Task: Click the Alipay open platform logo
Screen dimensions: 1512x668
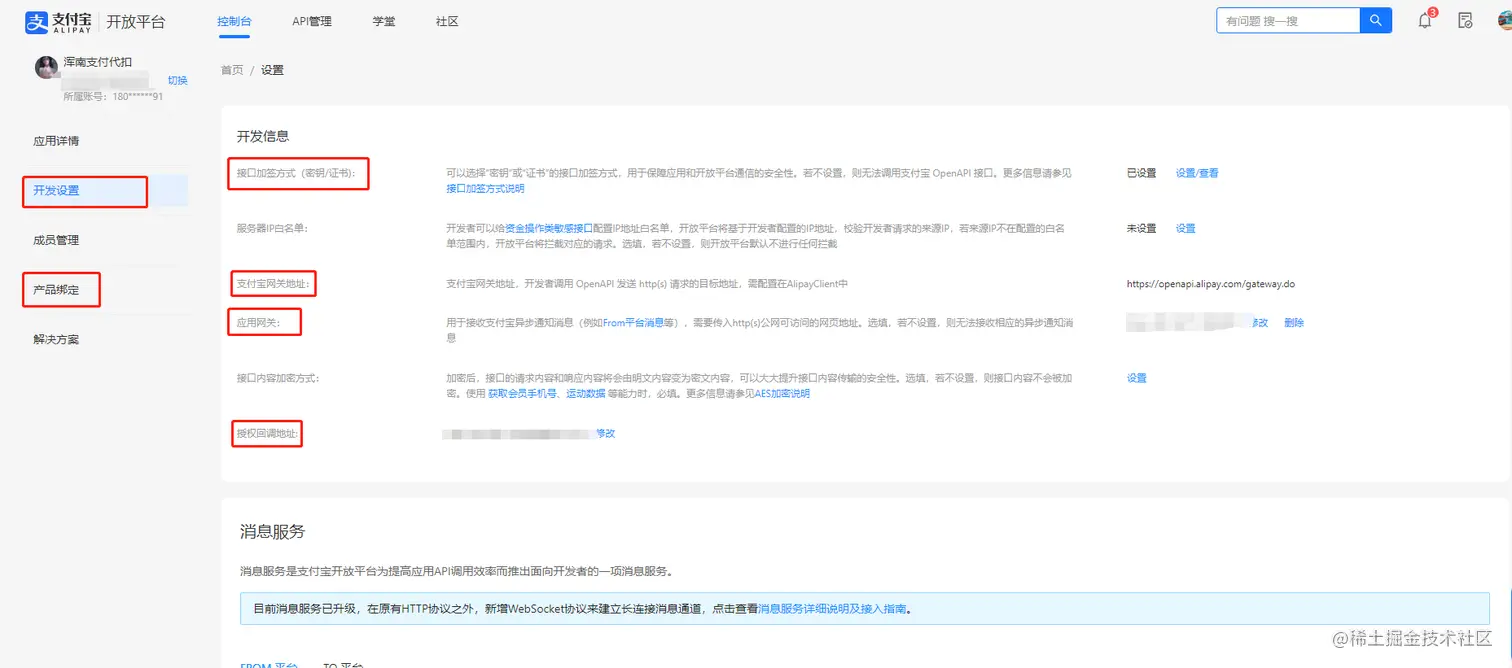Action: [95, 21]
